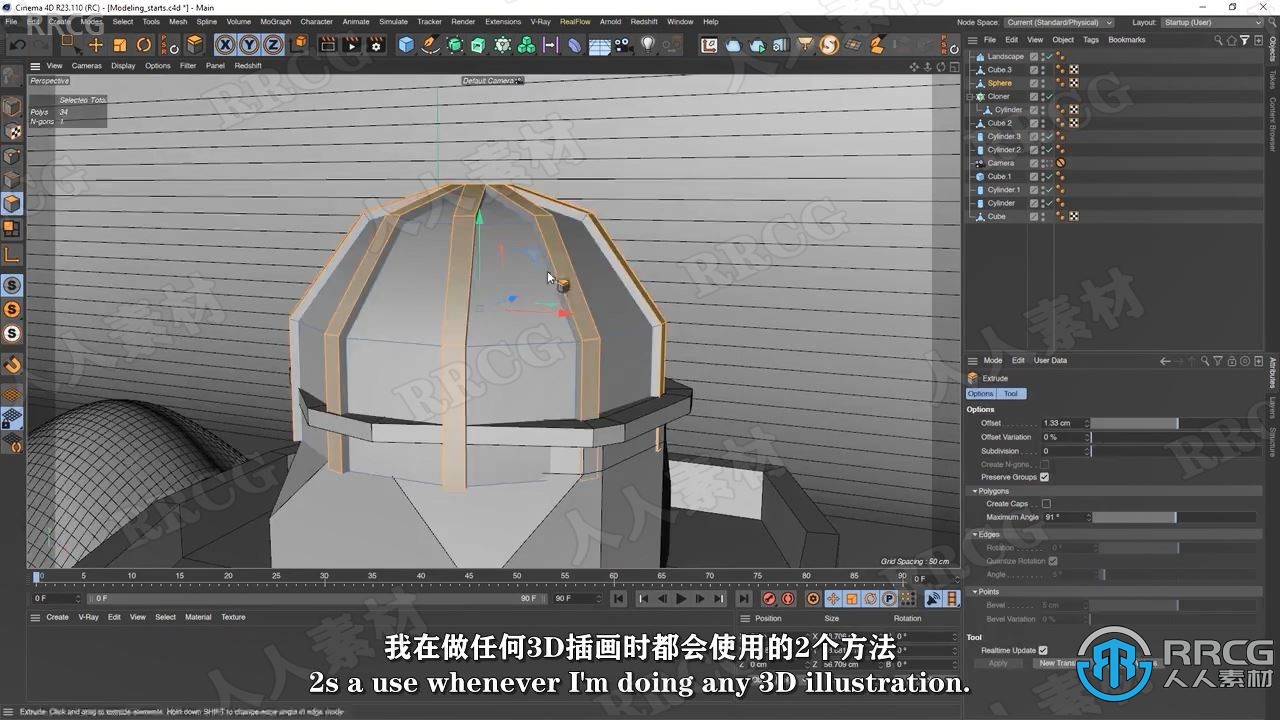The width and height of the screenshot is (1280, 720).
Task: Open the Simulate menu
Action: click(x=393, y=21)
